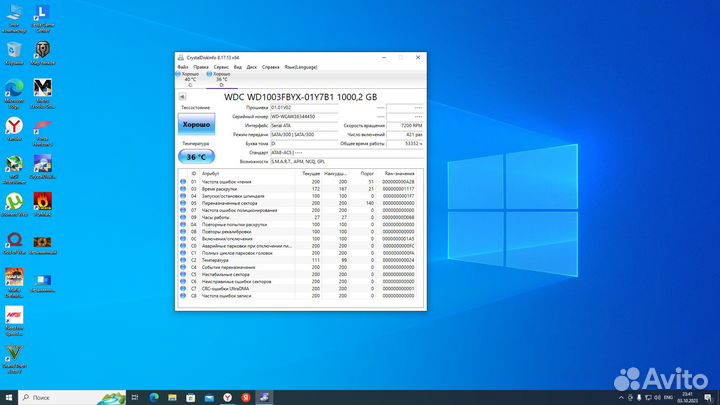Screen dimensions: 720x405
Task: Click the status circle on row C8
Action: pyautogui.click(x=183, y=296)
